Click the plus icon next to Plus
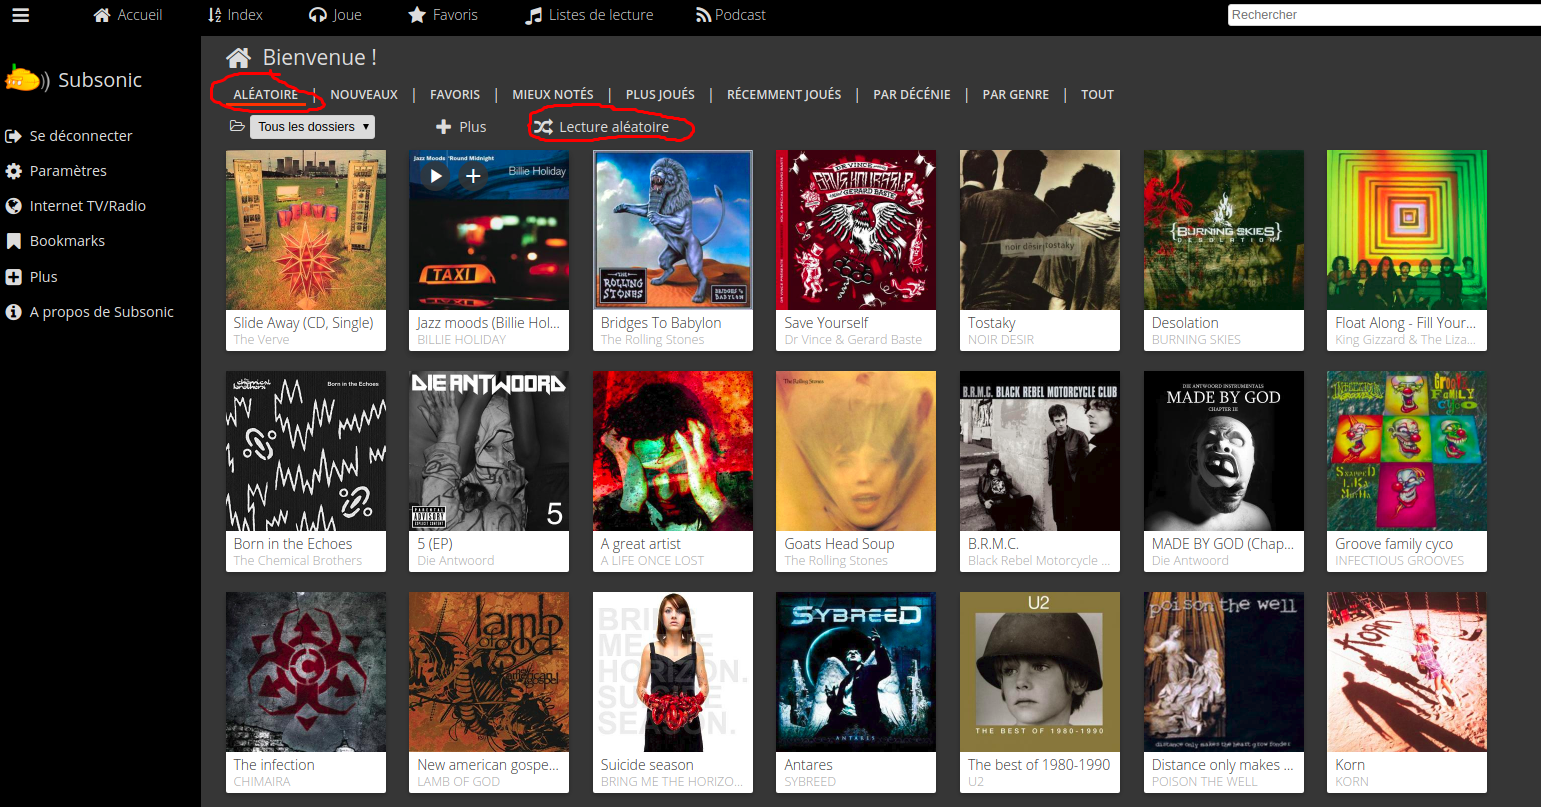The image size is (1541, 807). (x=444, y=127)
